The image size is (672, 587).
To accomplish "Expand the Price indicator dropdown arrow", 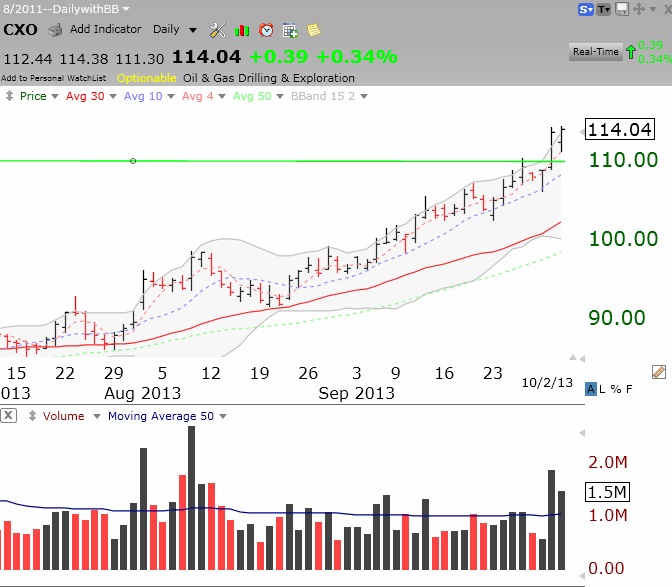I will coord(55,96).
